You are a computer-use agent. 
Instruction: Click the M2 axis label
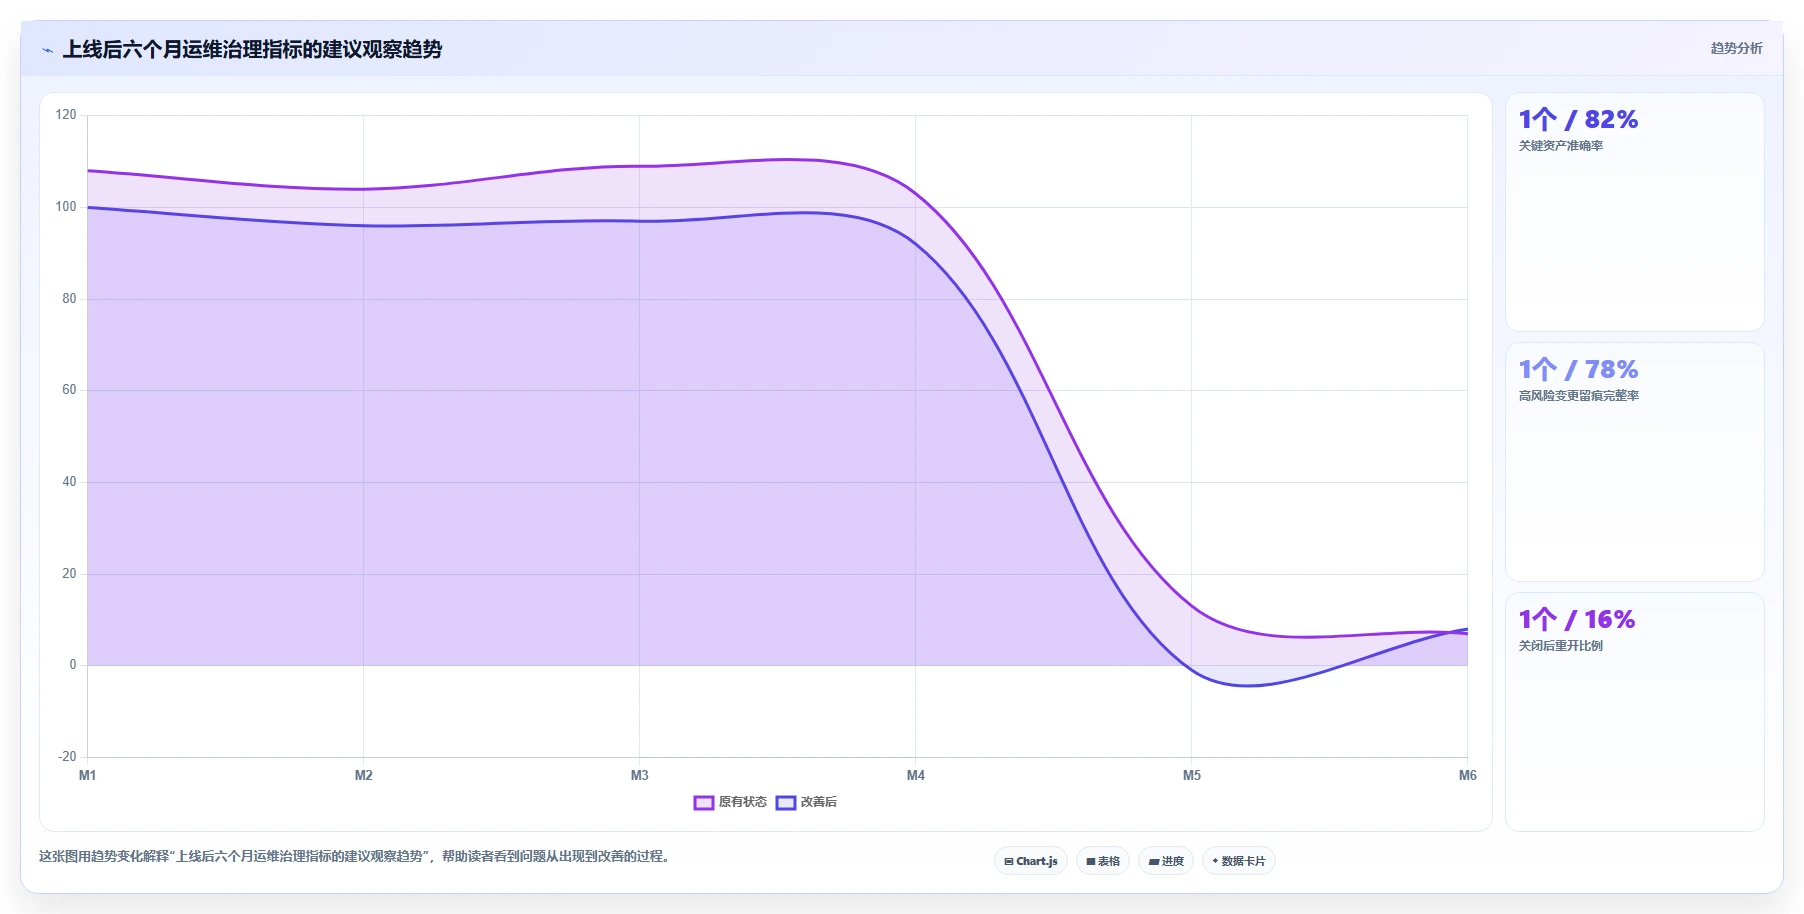point(364,775)
